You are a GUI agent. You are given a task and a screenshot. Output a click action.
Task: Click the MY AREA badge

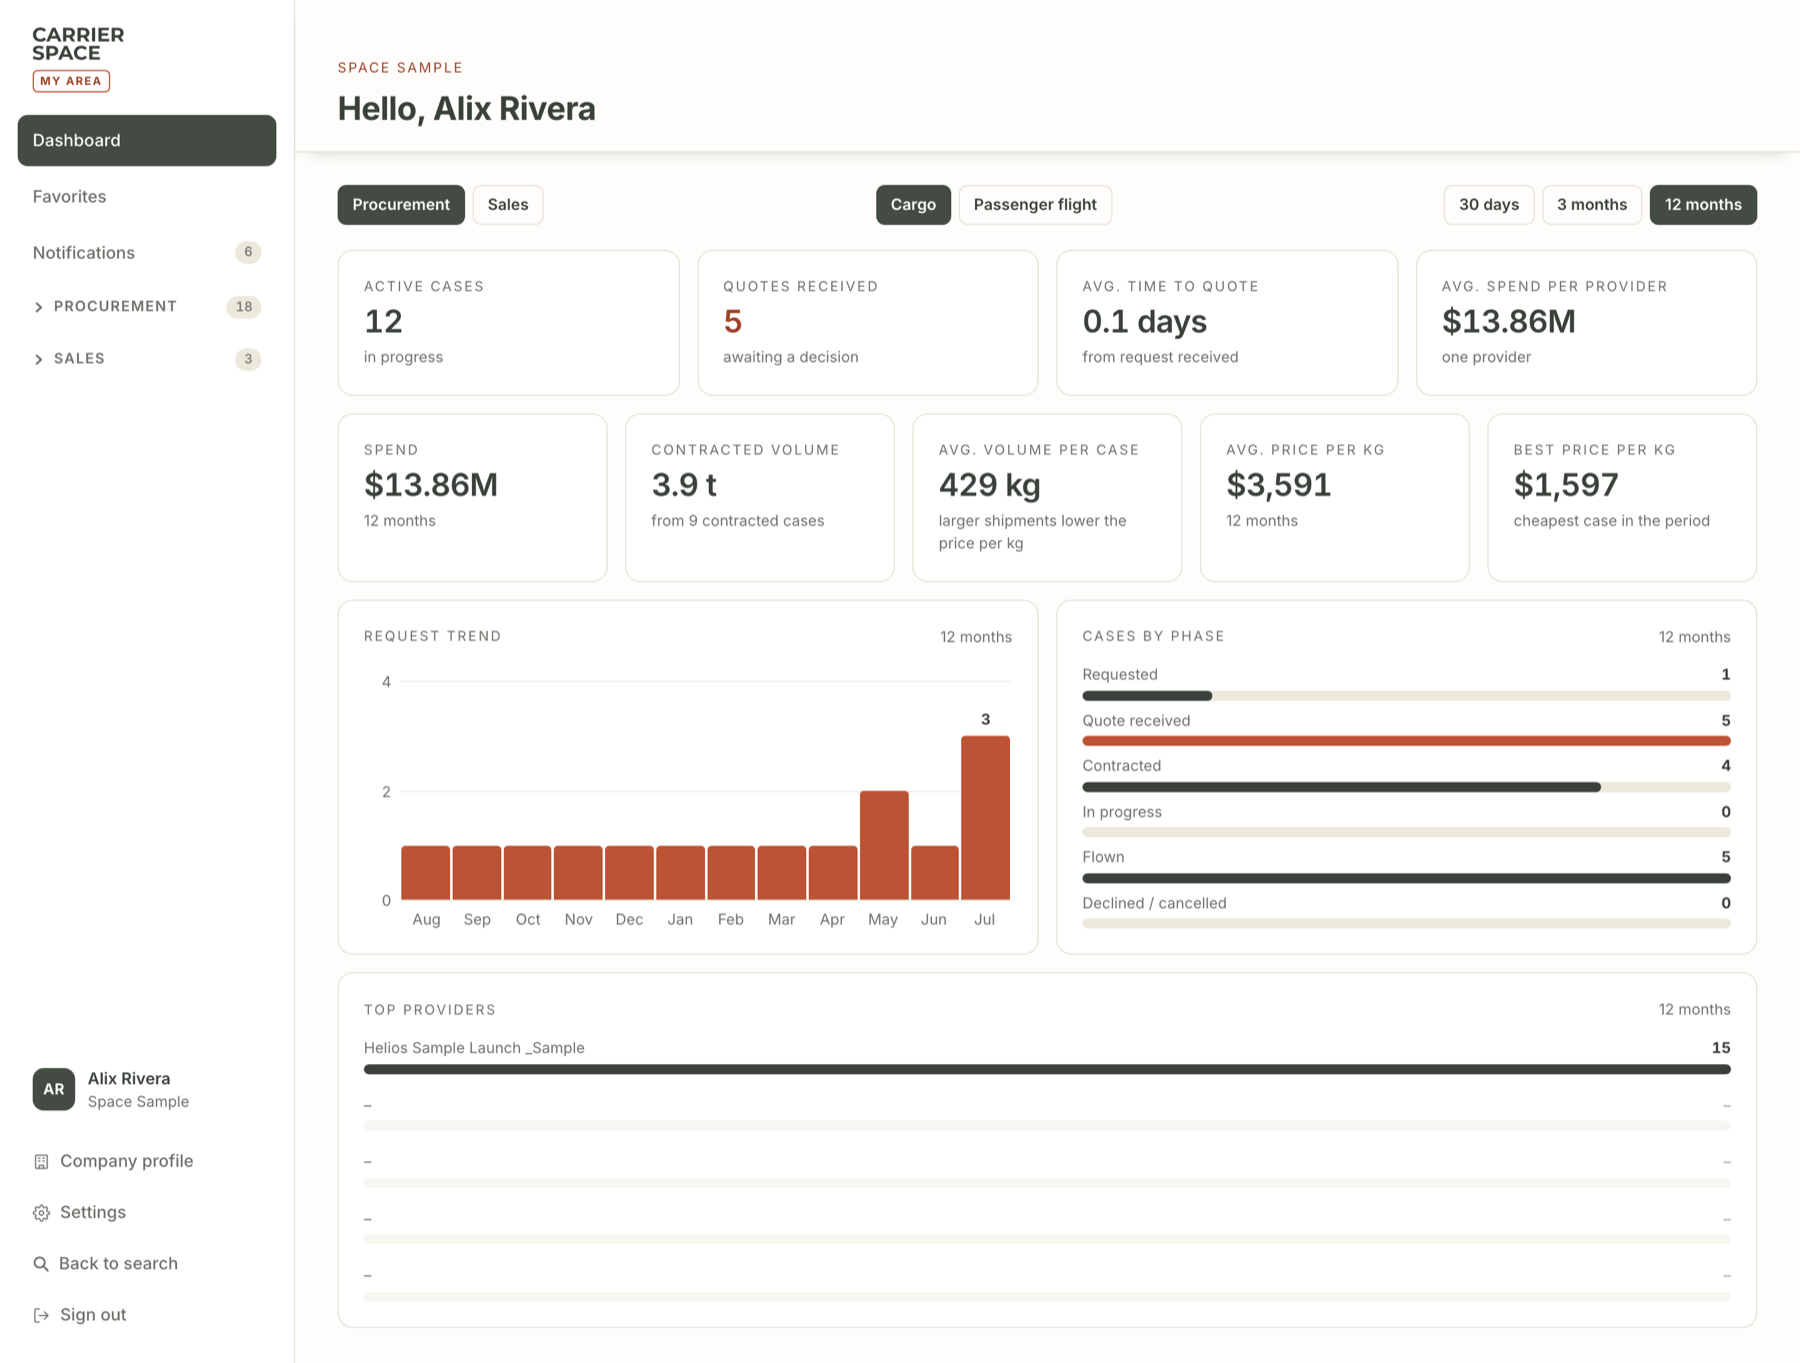71,81
